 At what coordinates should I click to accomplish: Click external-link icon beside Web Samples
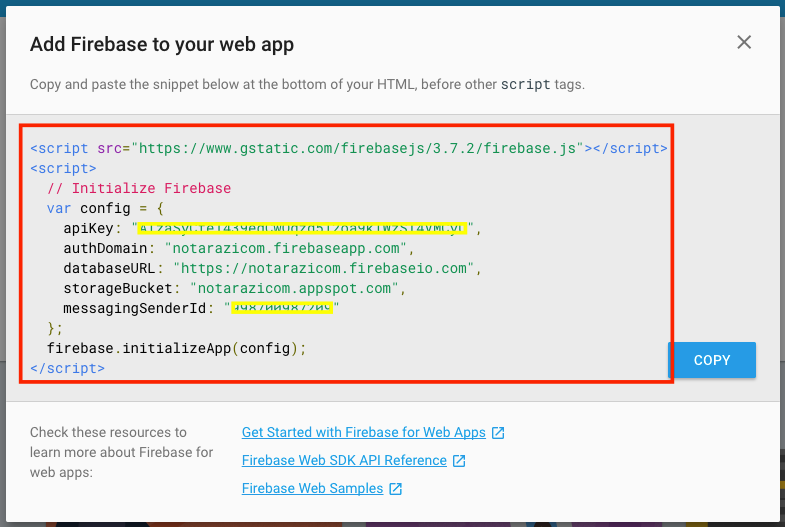[396, 489]
